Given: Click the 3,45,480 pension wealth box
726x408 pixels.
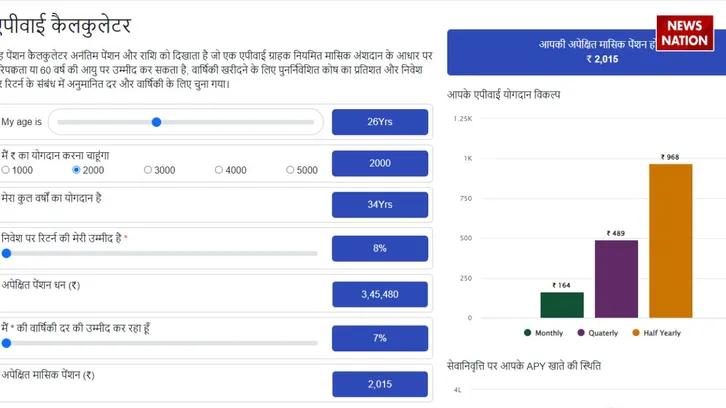Looking at the screenshot, I should 380,294.
